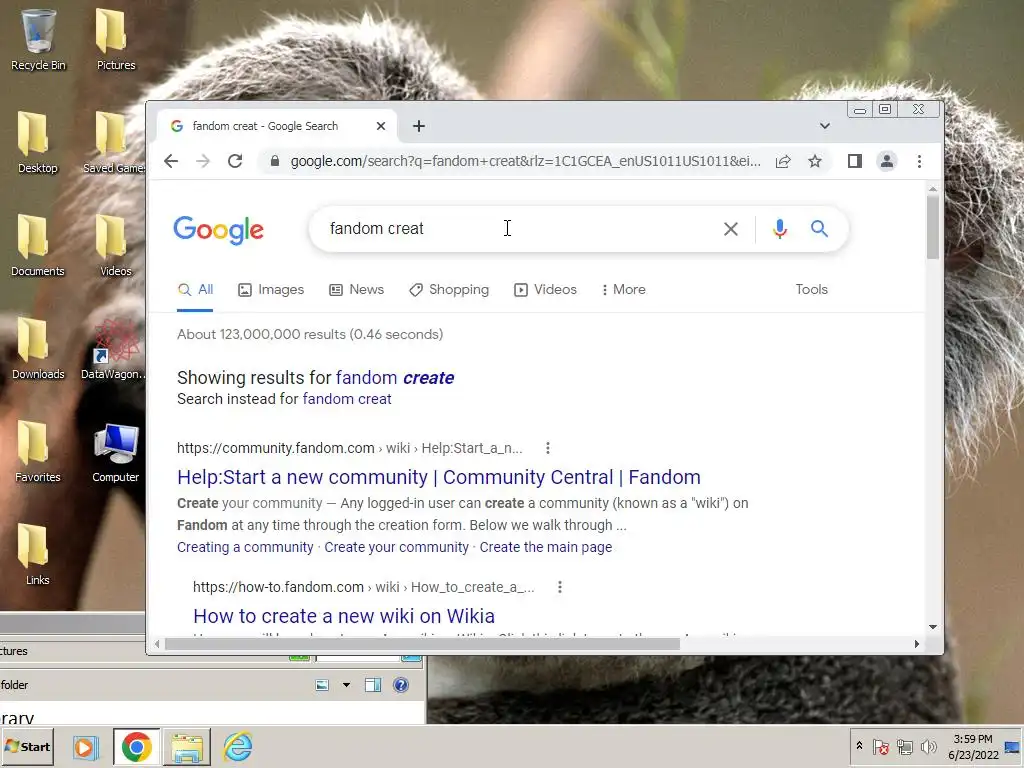Search instead for 'fandom creat'
1024x768 pixels.
[x=347, y=399]
